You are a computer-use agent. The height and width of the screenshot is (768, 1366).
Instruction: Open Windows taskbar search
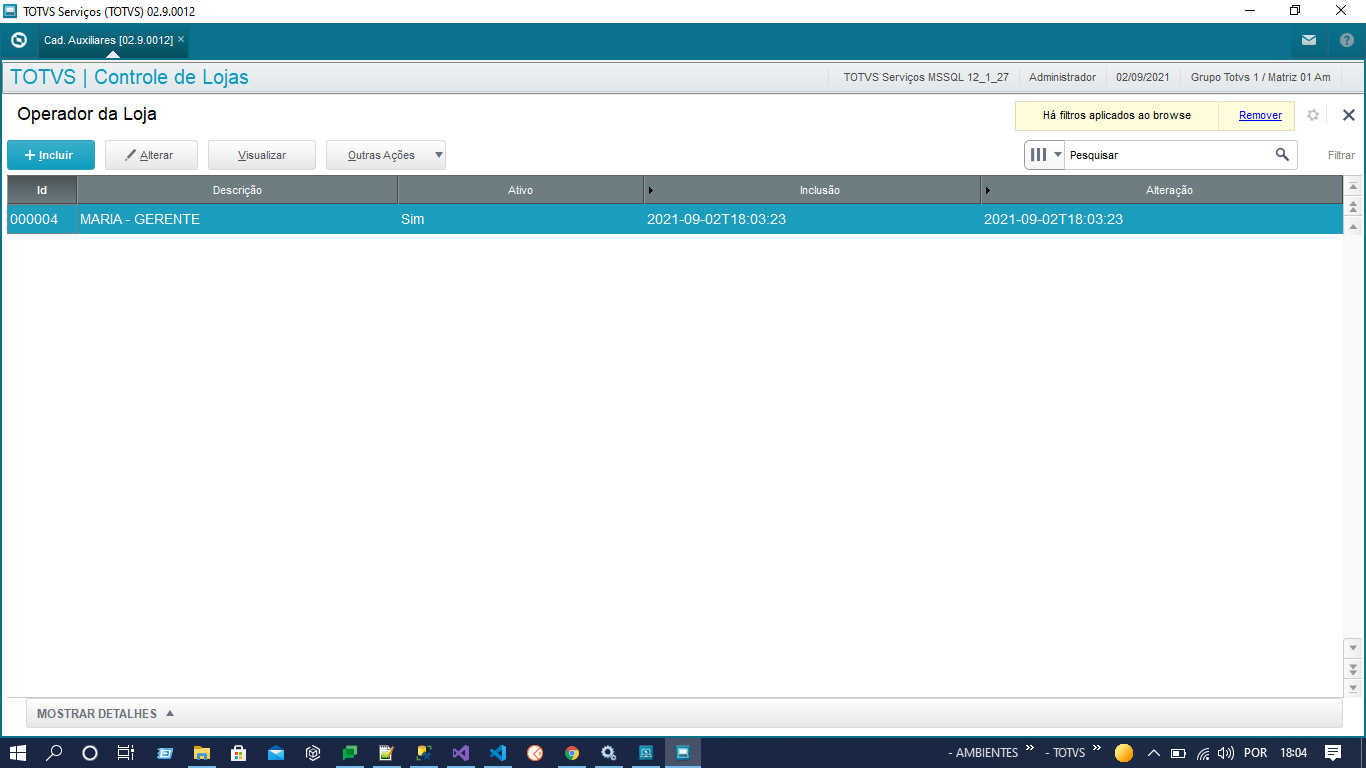point(55,753)
